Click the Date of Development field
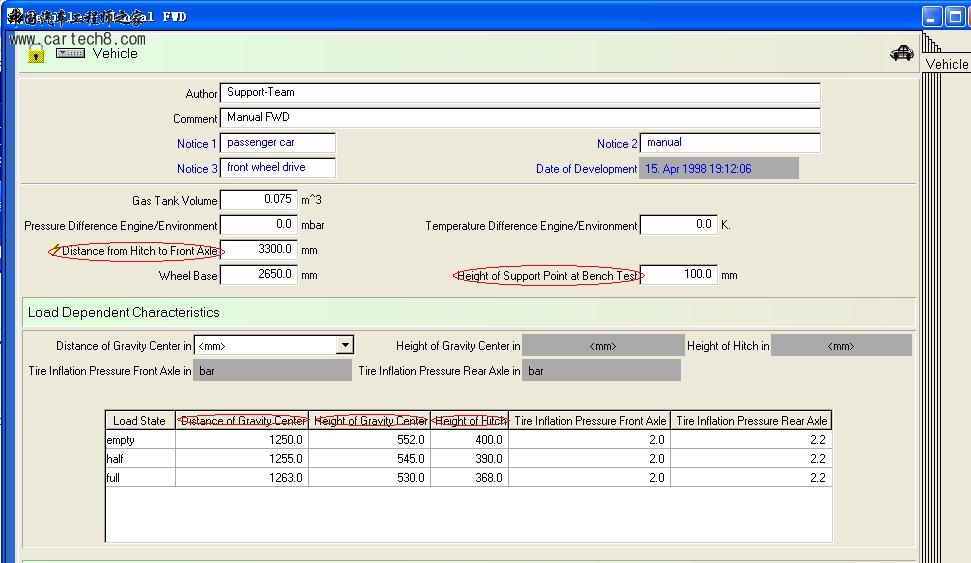 pos(719,168)
